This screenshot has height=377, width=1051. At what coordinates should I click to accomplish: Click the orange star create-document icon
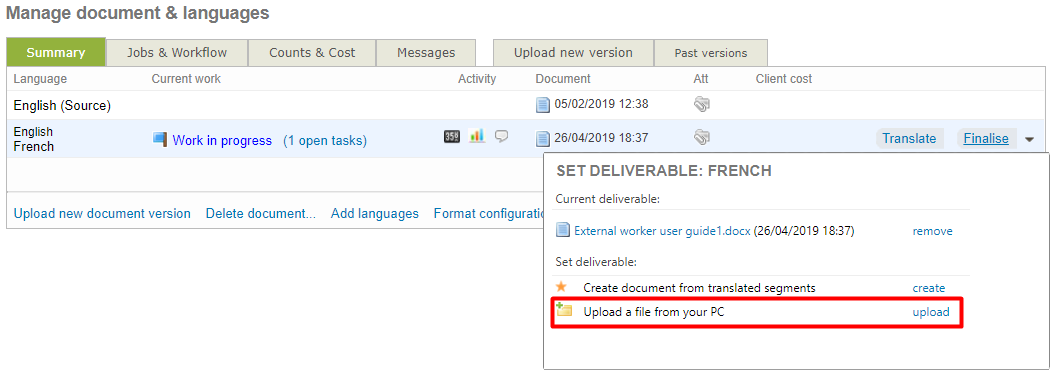562,286
